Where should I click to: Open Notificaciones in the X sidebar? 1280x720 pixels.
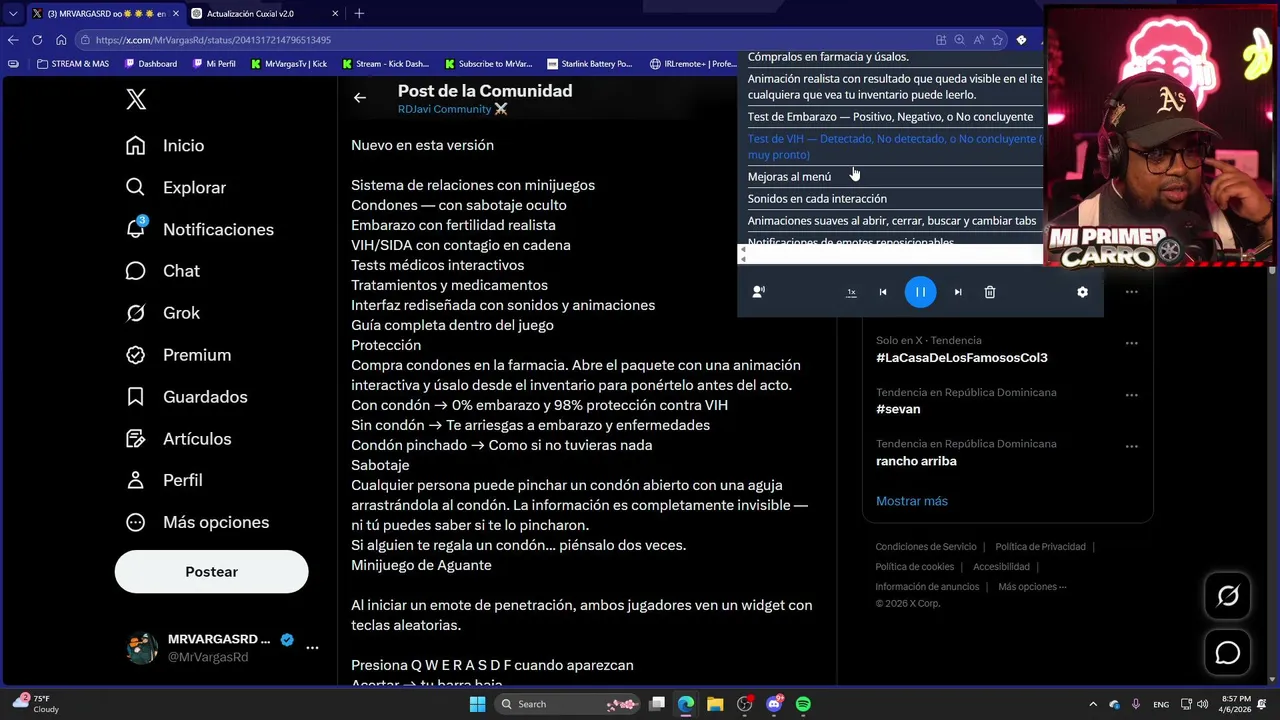click(199, 230)
